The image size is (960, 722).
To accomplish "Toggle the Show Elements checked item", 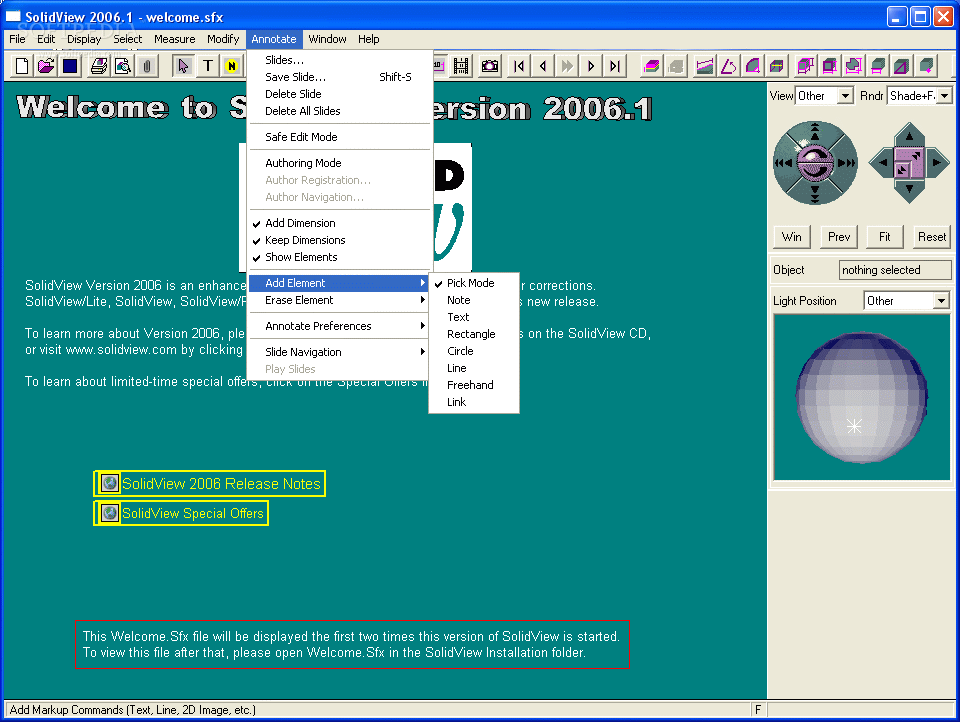I will click(340, 257).
